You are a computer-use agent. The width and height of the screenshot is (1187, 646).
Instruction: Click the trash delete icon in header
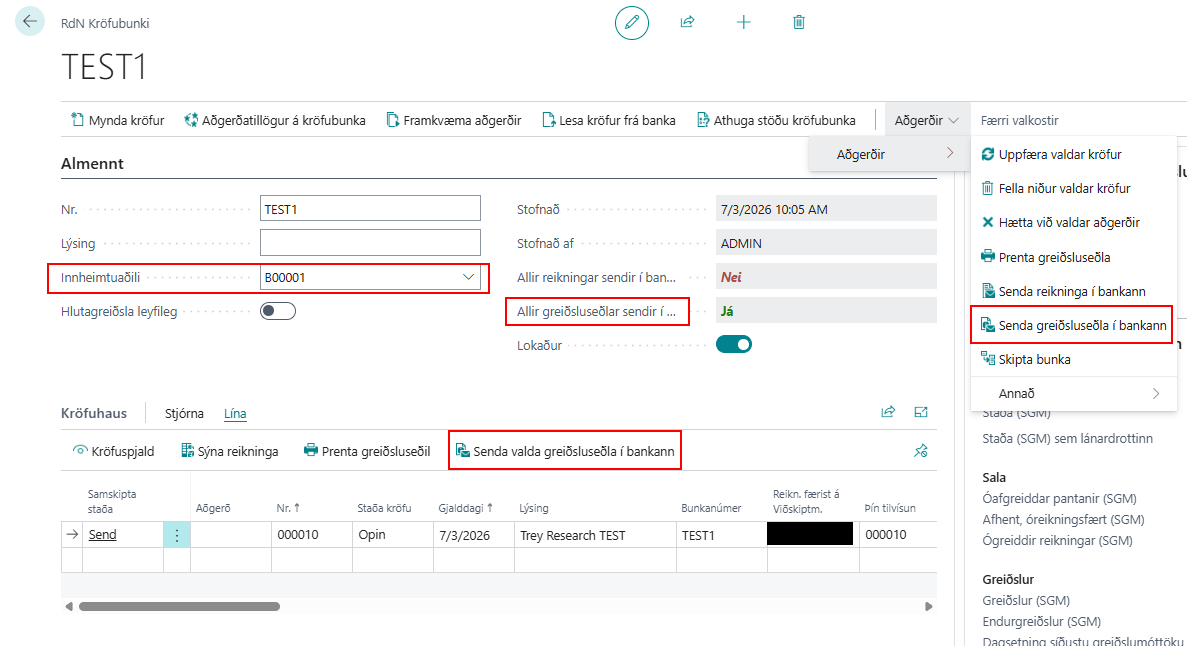[x=799, y=23]
